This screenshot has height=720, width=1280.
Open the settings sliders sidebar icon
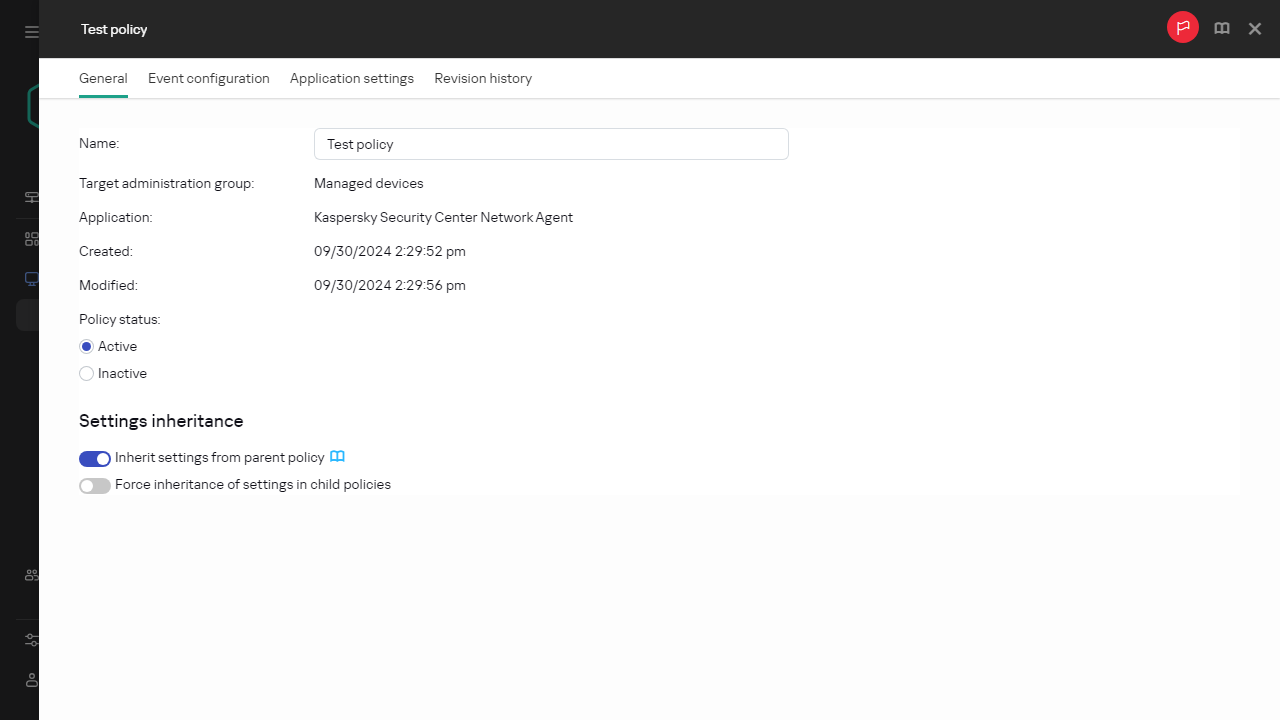tap(31, 640)
